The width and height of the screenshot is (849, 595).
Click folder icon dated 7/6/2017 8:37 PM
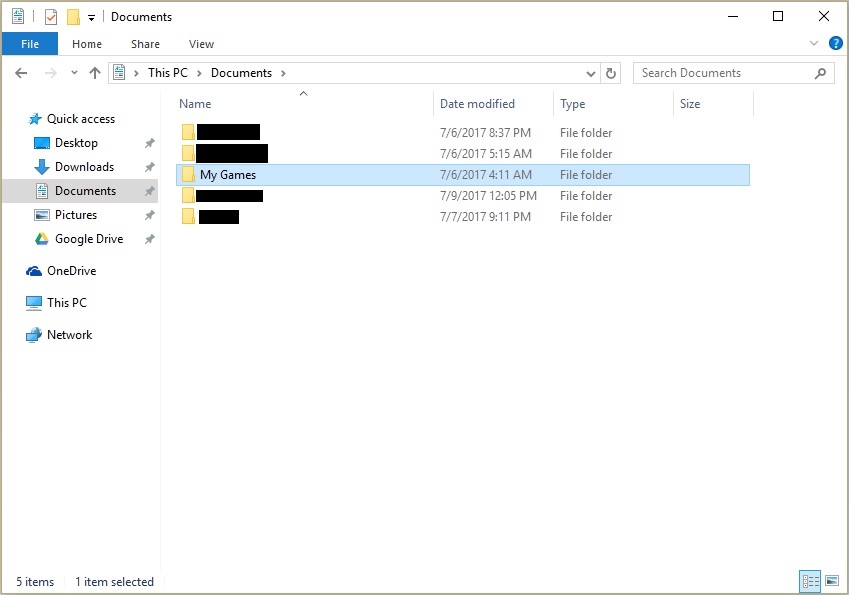coord(188,132)
